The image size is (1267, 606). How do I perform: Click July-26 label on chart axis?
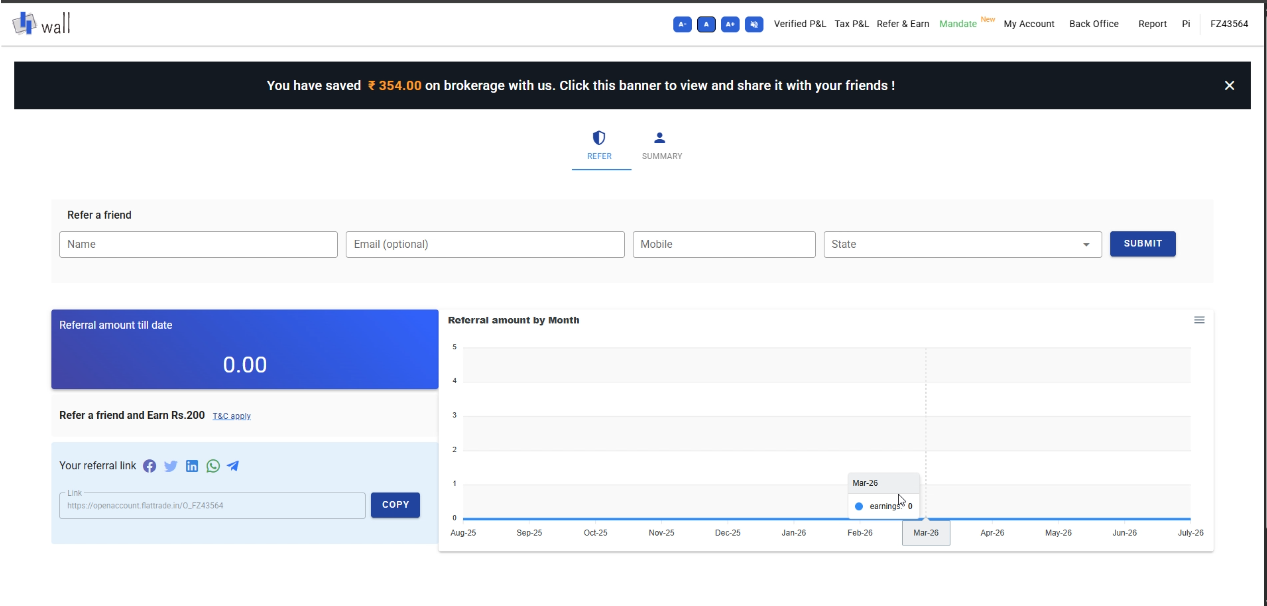pos(1190,533)
